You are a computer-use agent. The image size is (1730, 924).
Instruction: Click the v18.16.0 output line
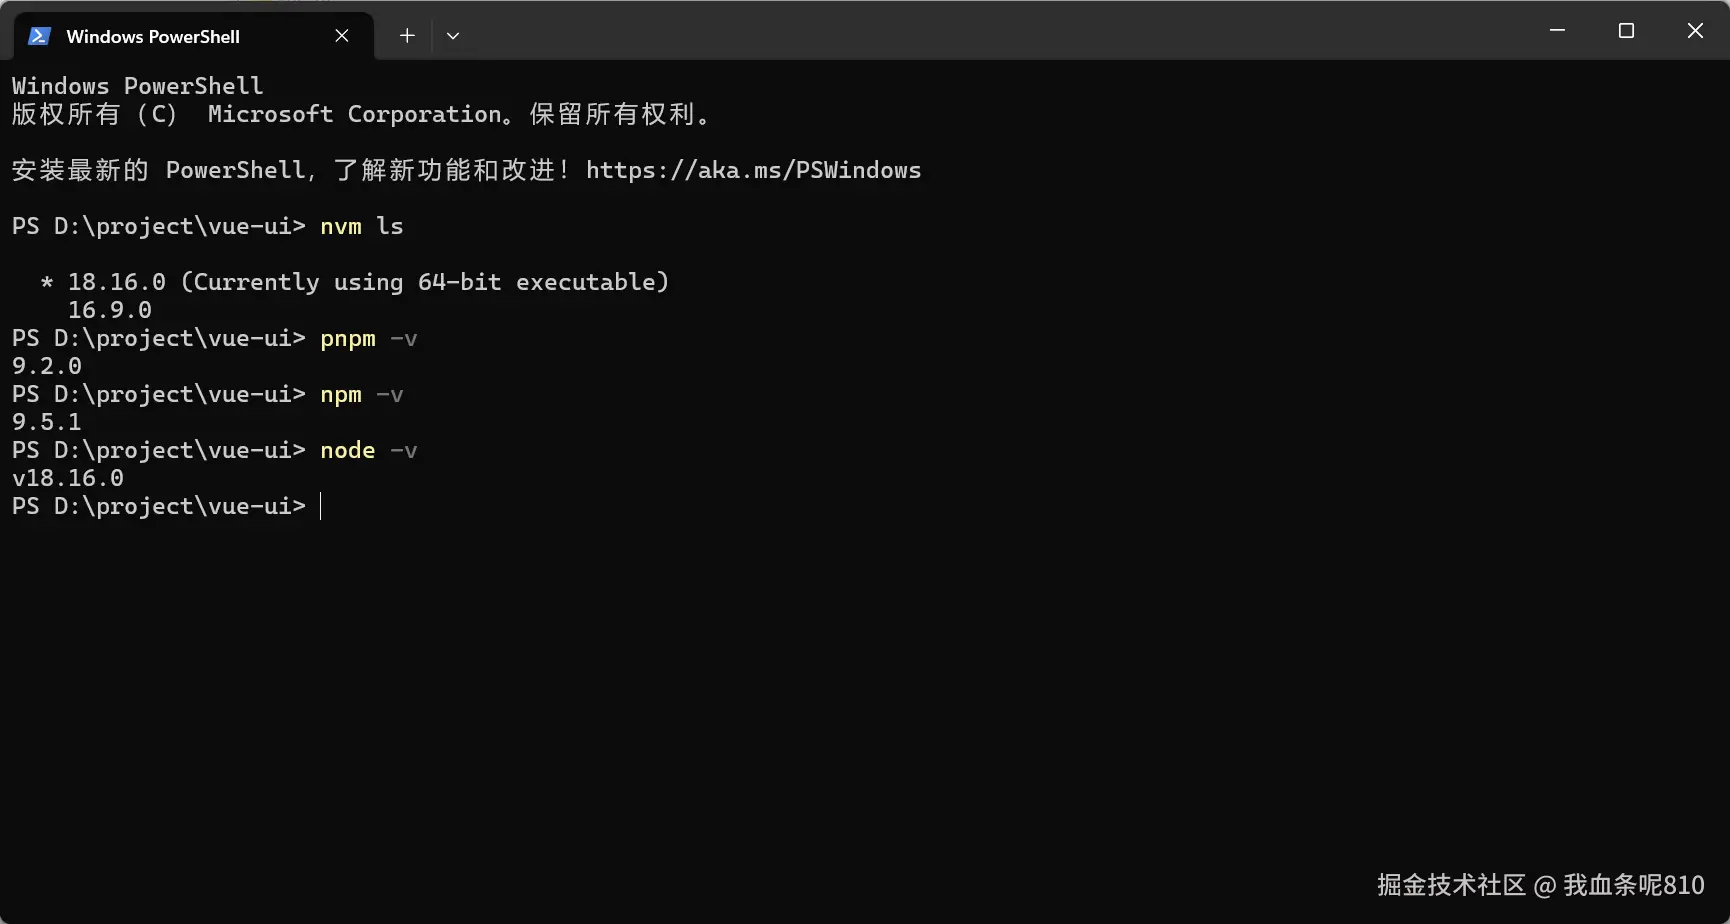click(x=68, y=479)
